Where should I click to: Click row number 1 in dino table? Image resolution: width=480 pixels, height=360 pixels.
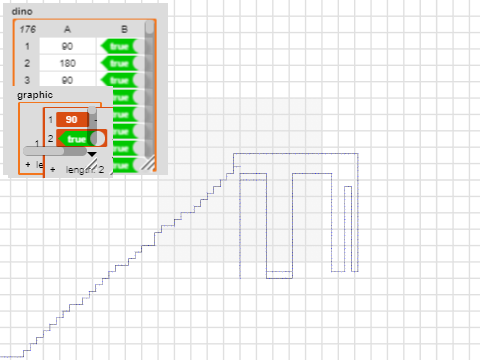tap(27, 46)
